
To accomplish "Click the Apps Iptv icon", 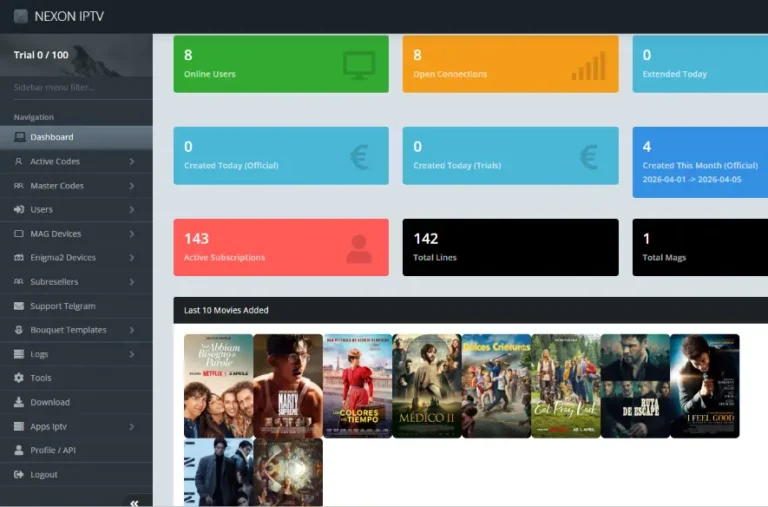I will (x=19, y=426).
